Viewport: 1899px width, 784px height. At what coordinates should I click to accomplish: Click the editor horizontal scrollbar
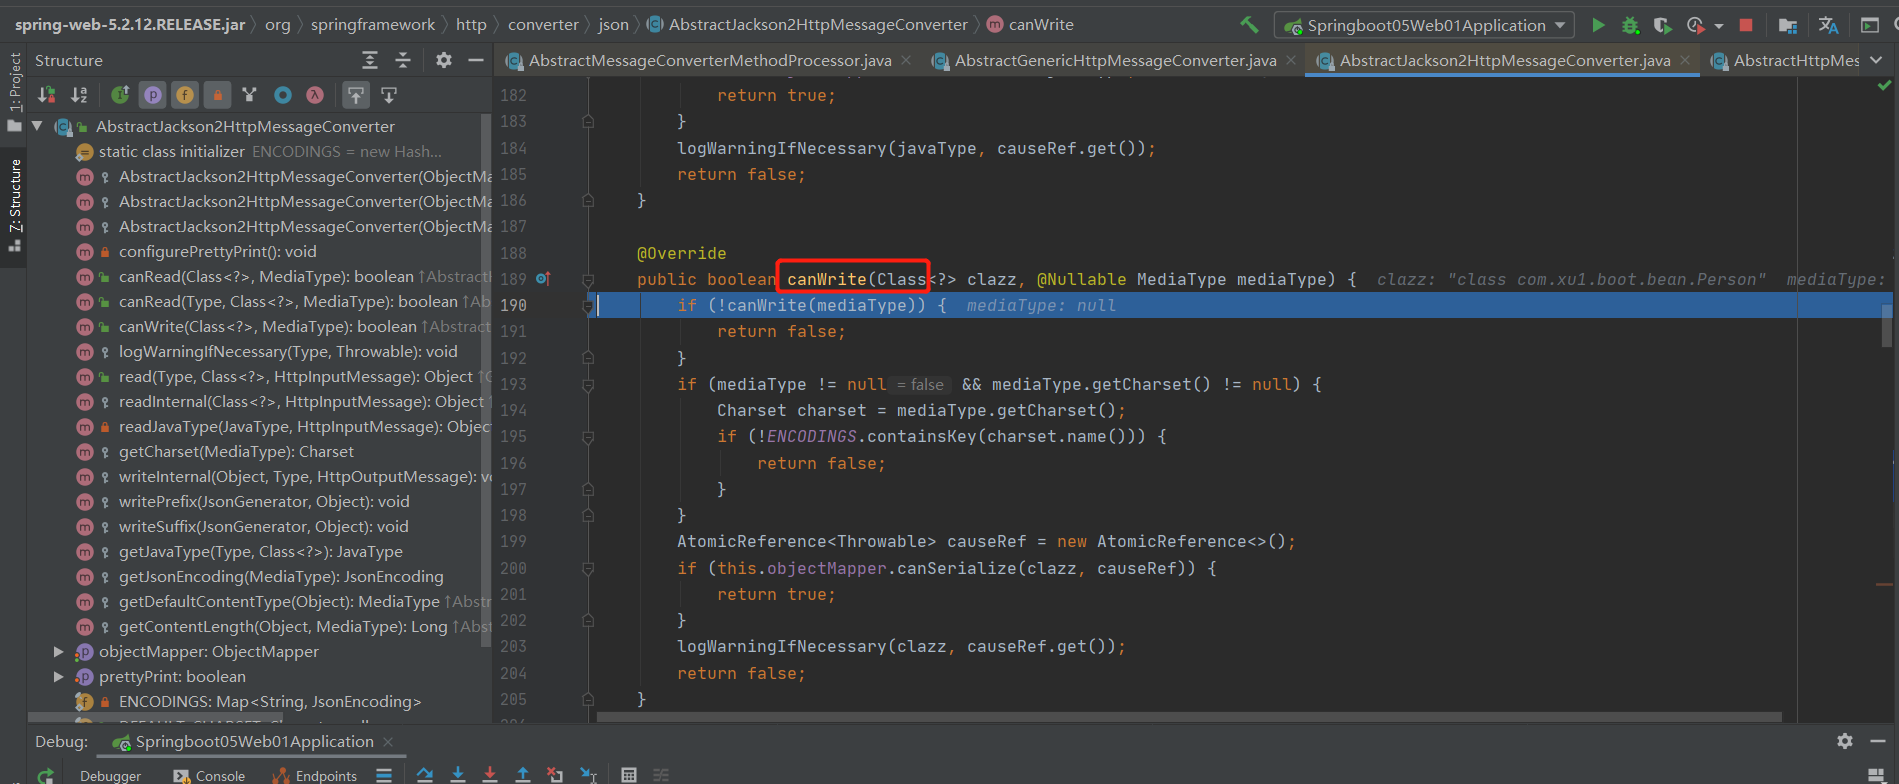click(1189, 717)
